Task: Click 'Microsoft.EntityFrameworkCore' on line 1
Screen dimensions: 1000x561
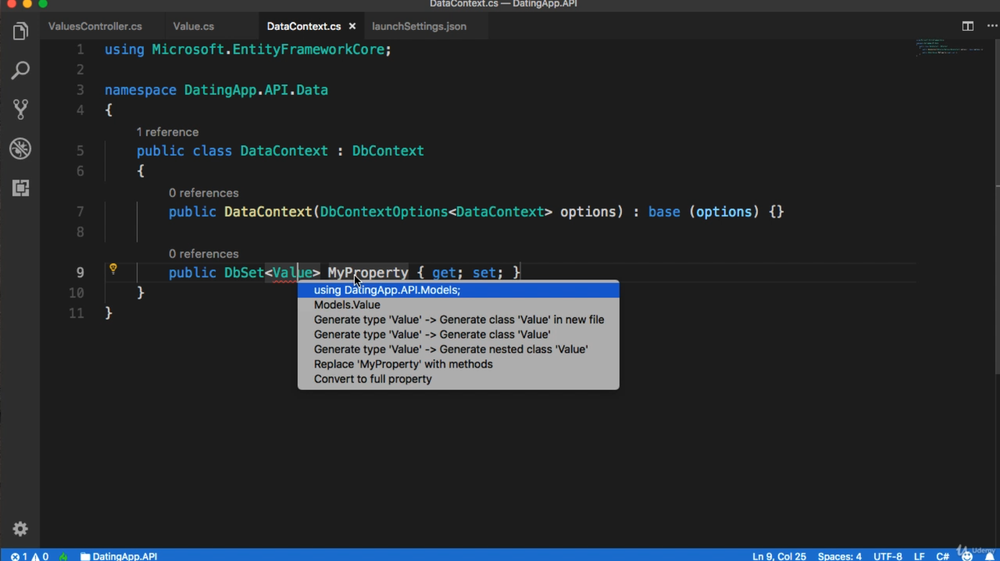Action: [268, 50]
